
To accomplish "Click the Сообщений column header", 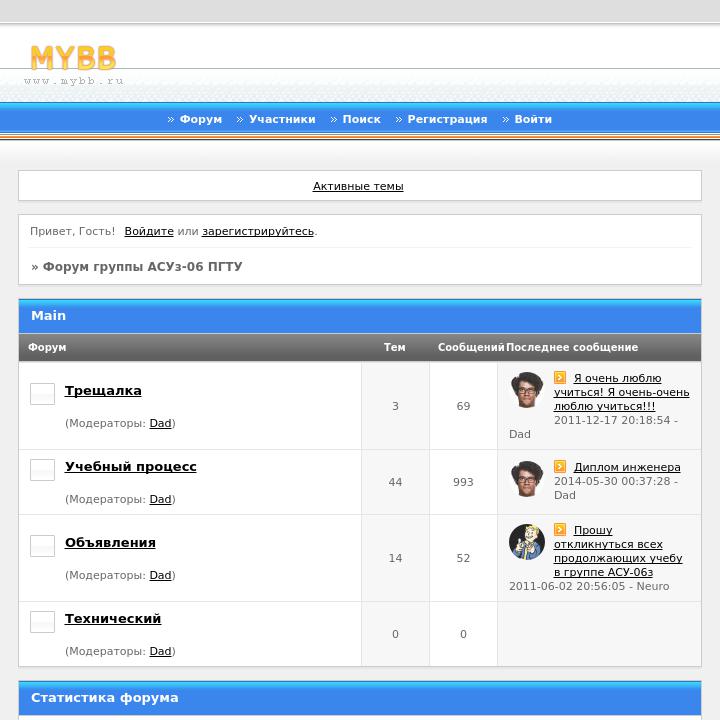I will [471, 348].
